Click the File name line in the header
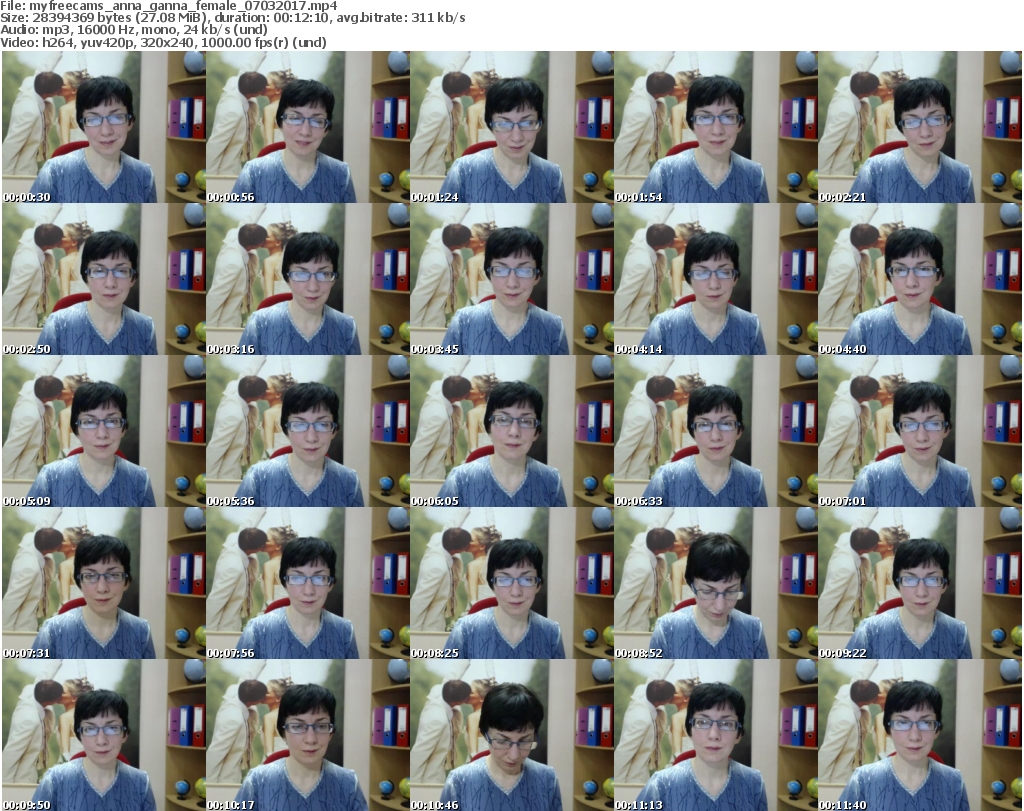The height and width of the screenshot is (811, 1024). click(168, 6)
